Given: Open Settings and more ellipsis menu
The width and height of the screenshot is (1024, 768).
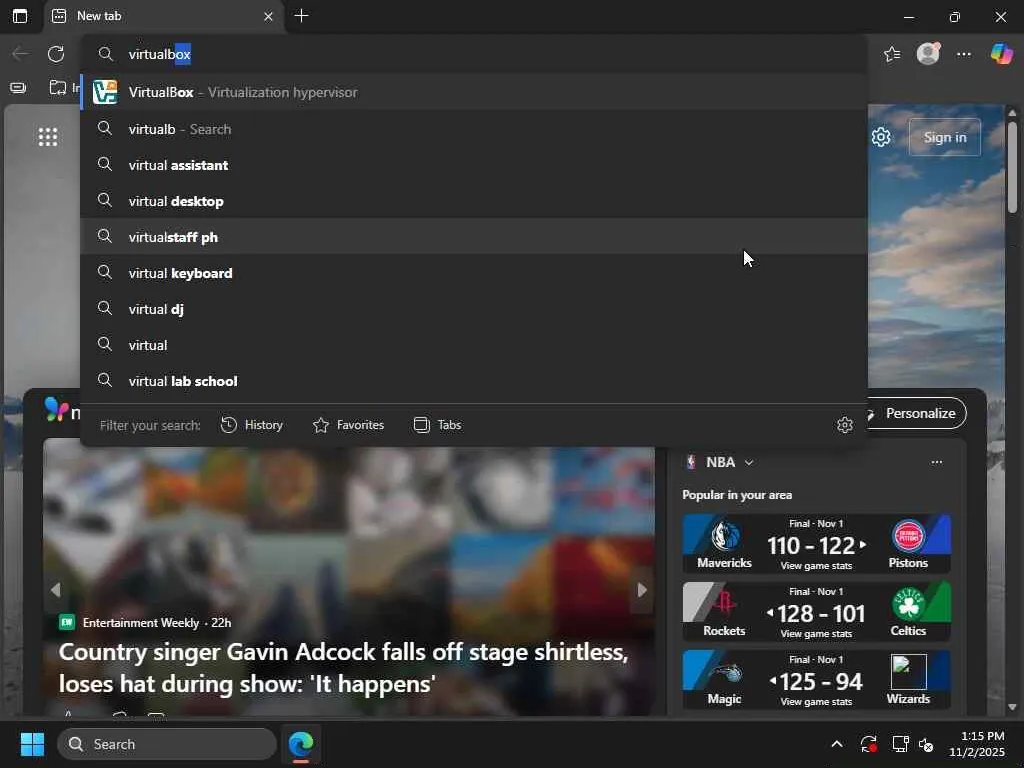Looking at the screenshot, I should coord(964,54).
